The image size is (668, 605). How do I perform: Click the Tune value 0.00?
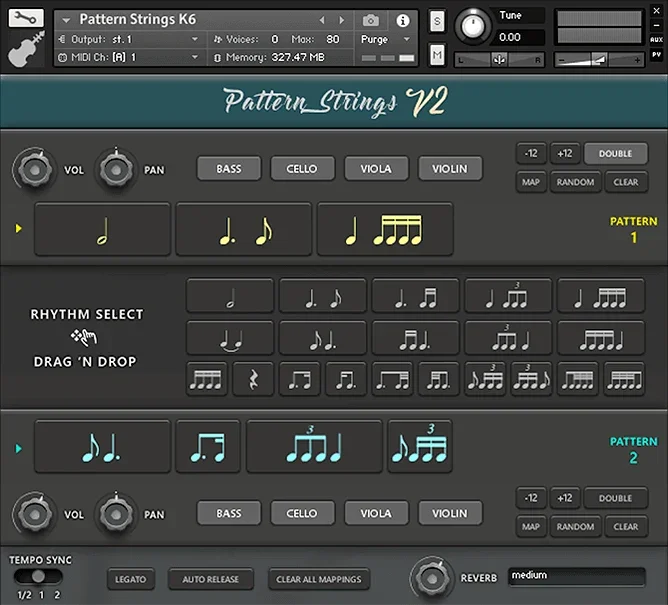pos(510,37)
